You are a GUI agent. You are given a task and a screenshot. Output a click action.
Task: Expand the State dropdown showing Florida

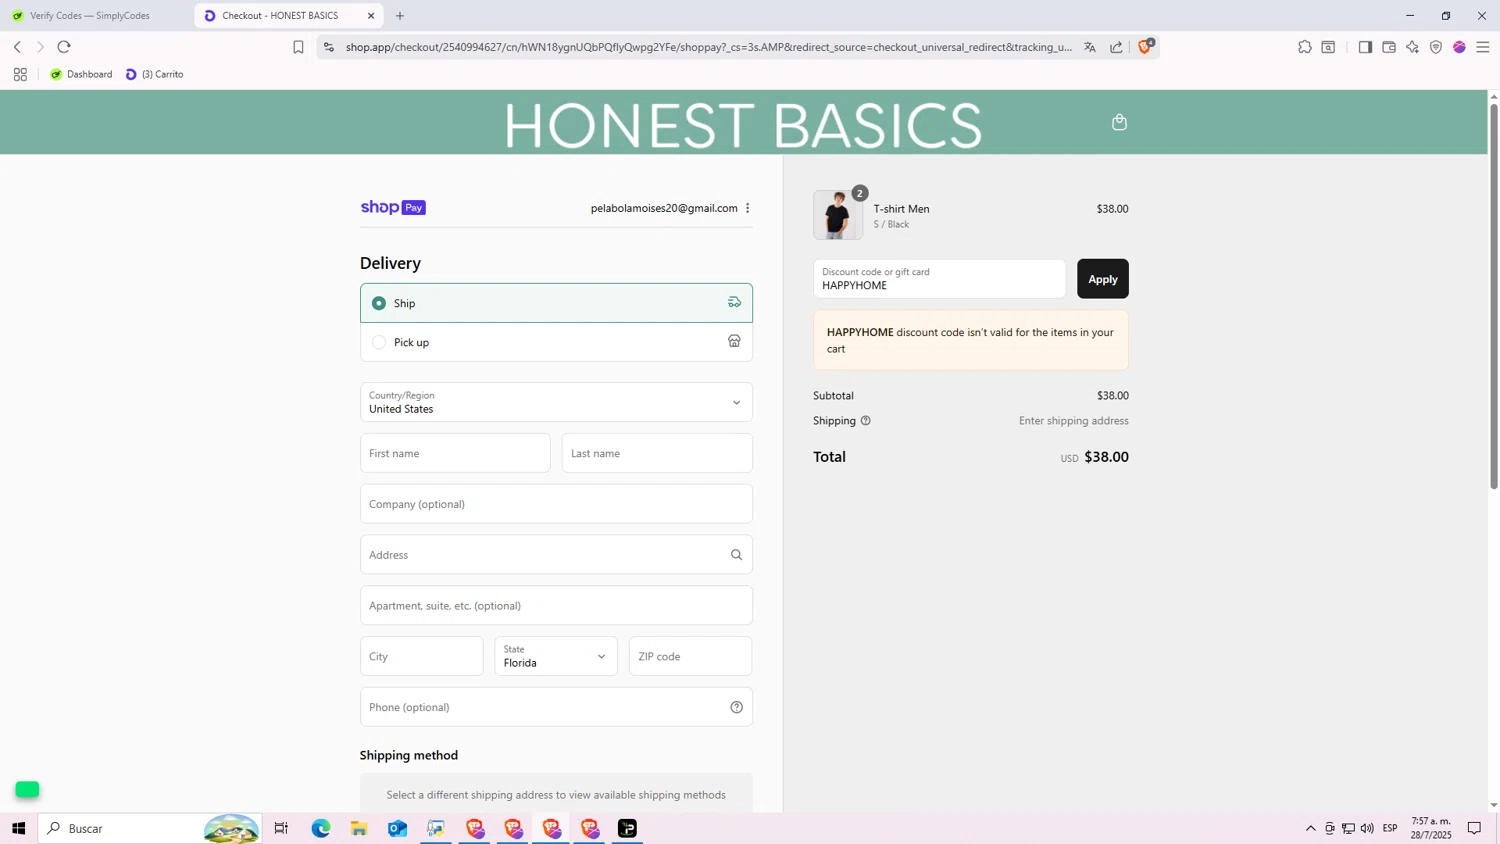click(x=555, y=656)
